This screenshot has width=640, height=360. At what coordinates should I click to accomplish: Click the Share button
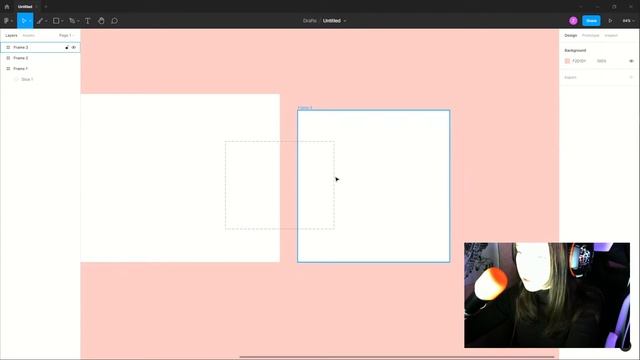click(x=591, y=20)
